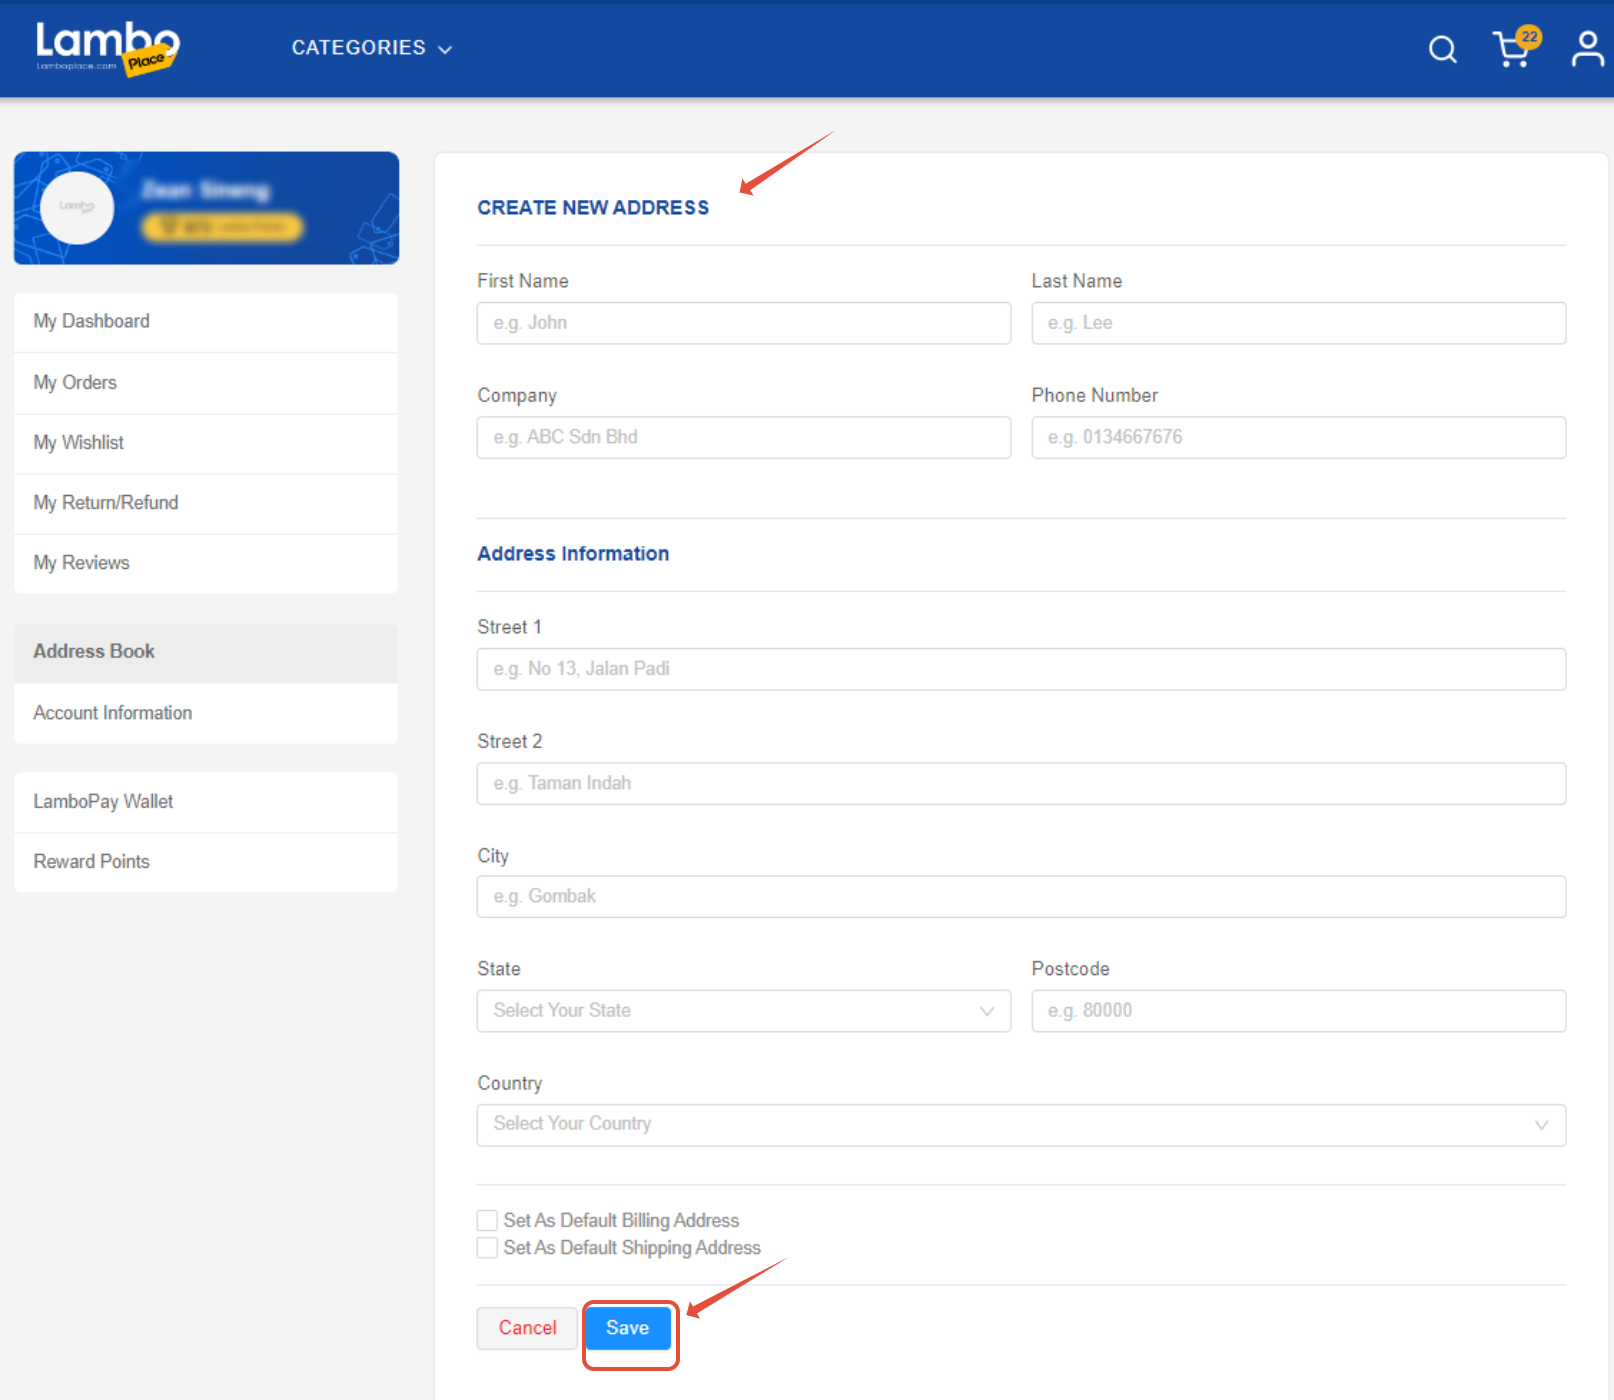
Task: Focus the Street 1 field
Action: tap(1021, 669)
